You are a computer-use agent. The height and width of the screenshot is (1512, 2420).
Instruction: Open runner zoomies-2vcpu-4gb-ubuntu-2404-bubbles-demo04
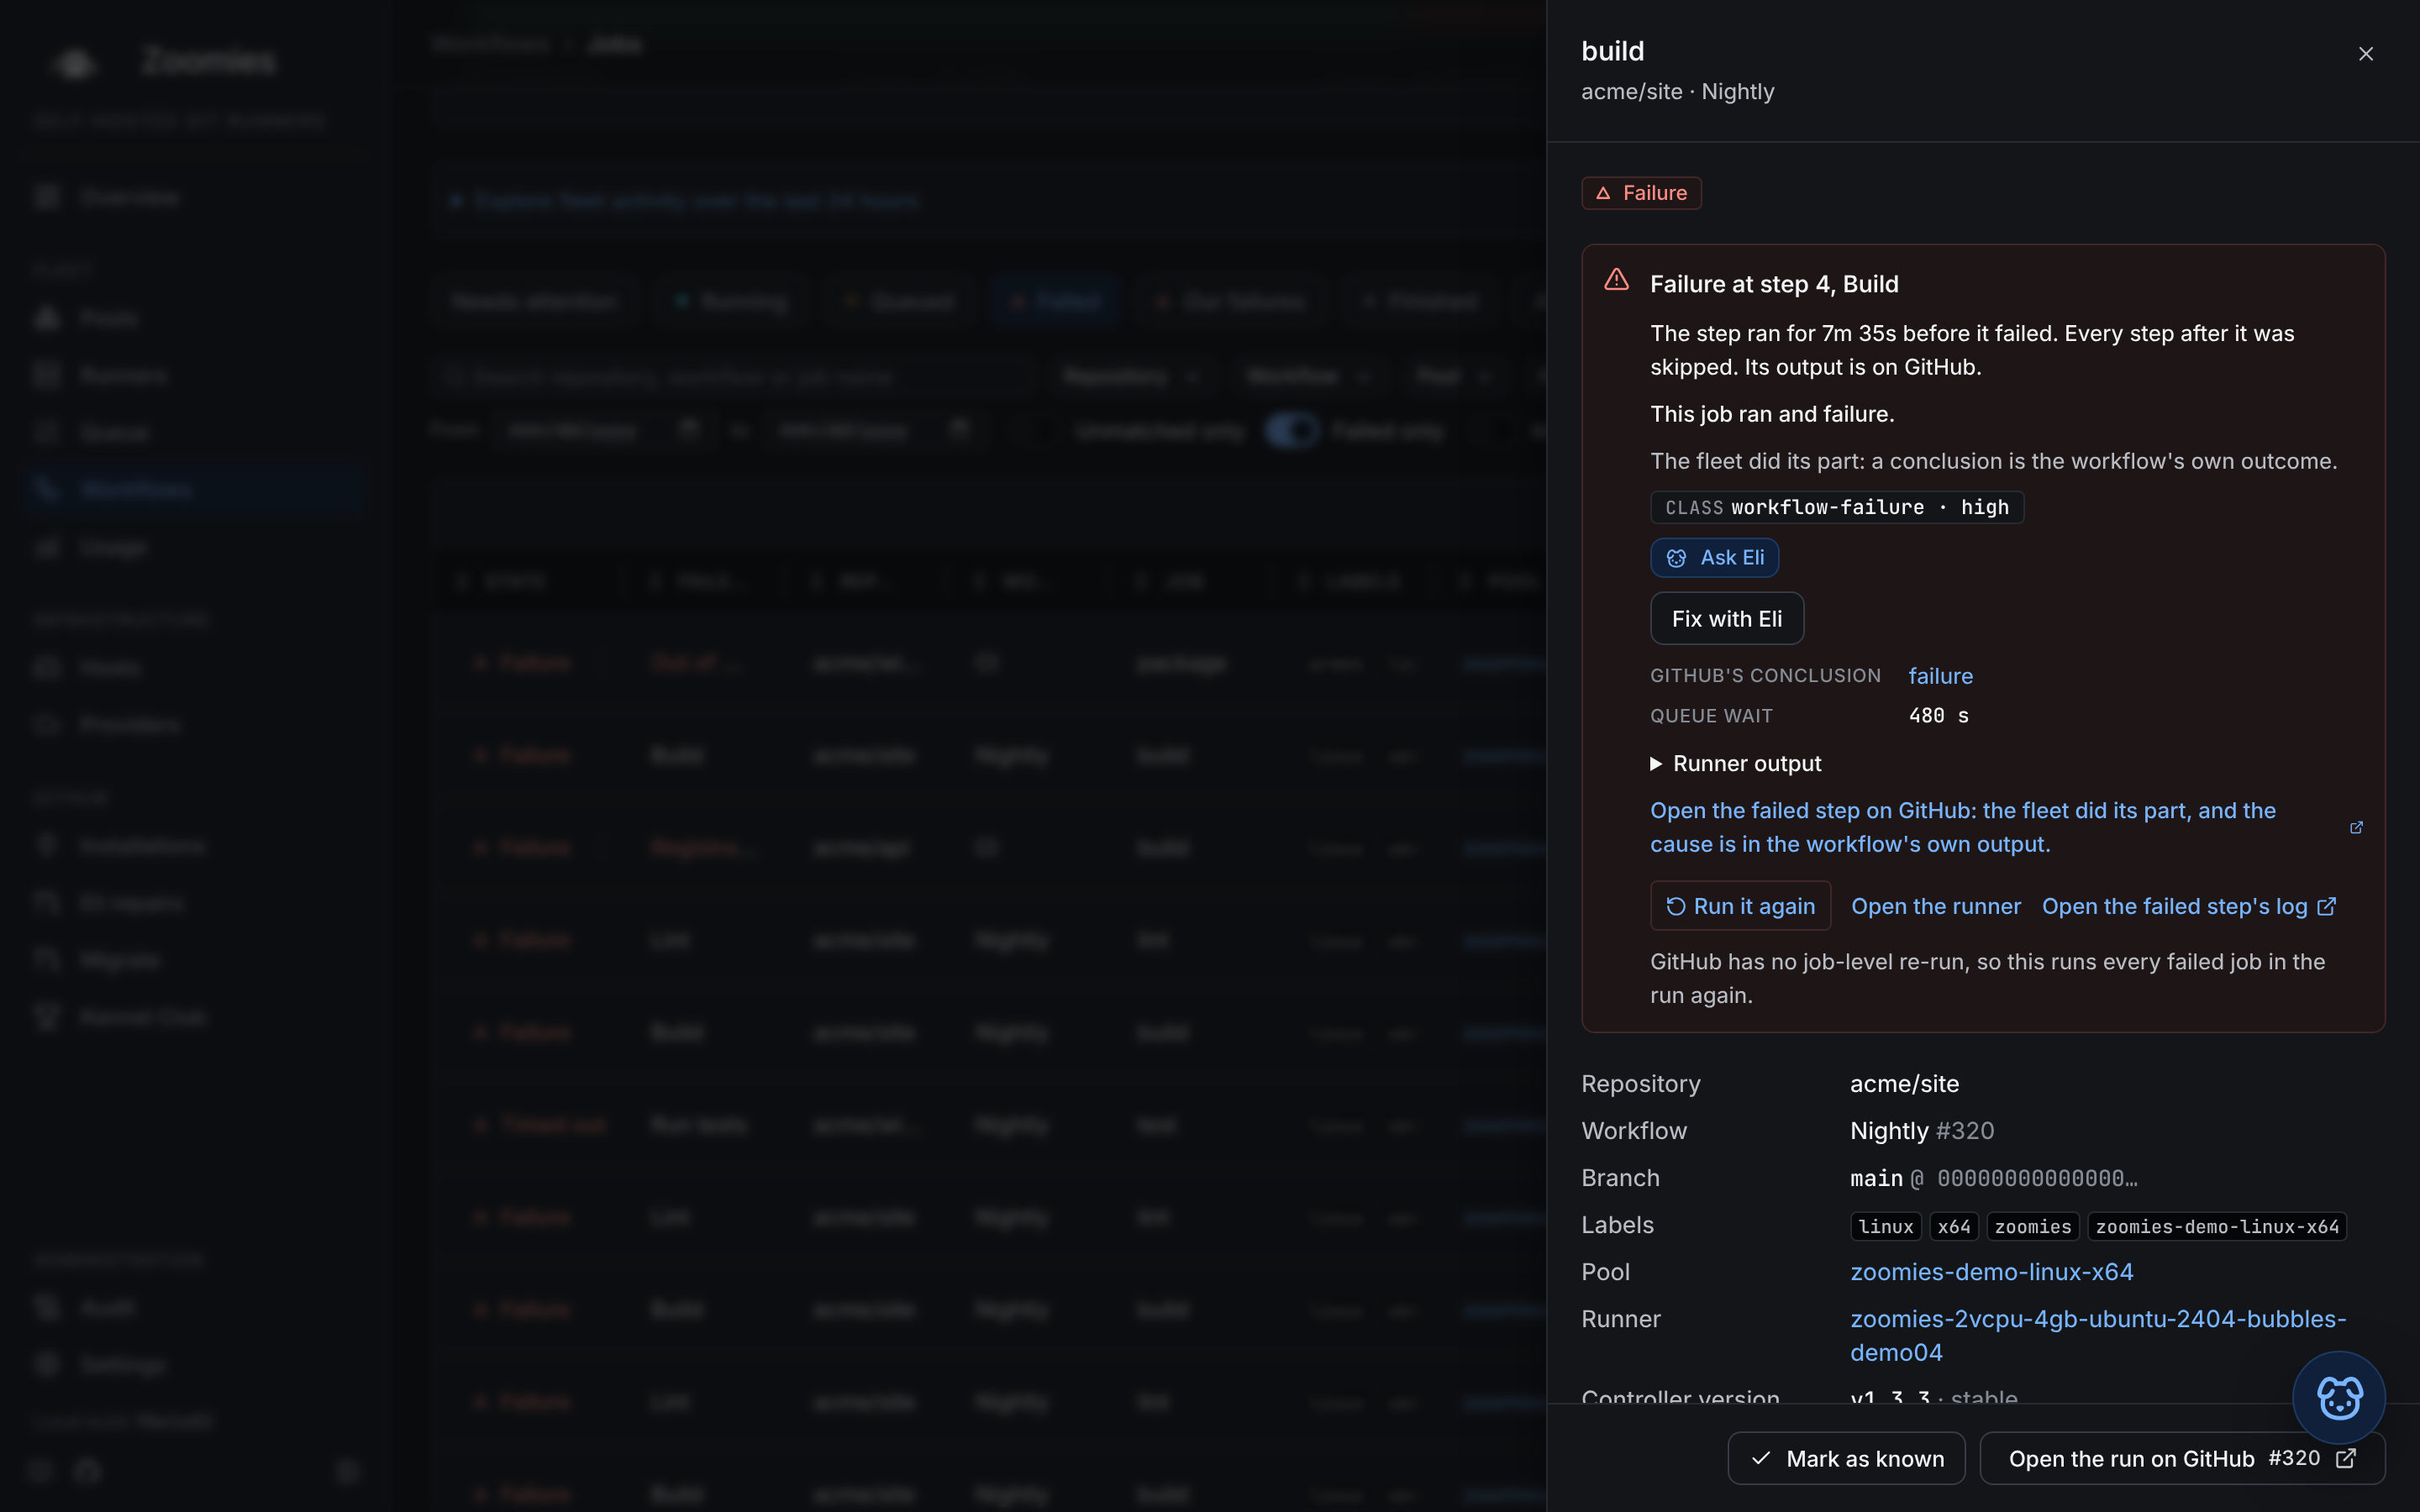point(2097,1335)
